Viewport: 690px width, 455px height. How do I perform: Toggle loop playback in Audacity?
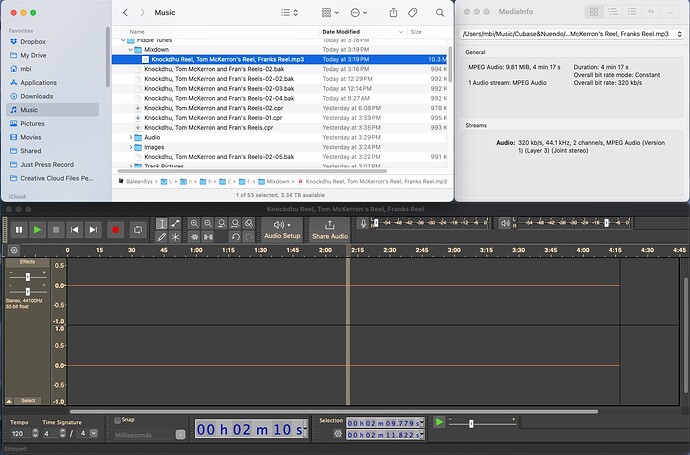click(x=138, y=230)
